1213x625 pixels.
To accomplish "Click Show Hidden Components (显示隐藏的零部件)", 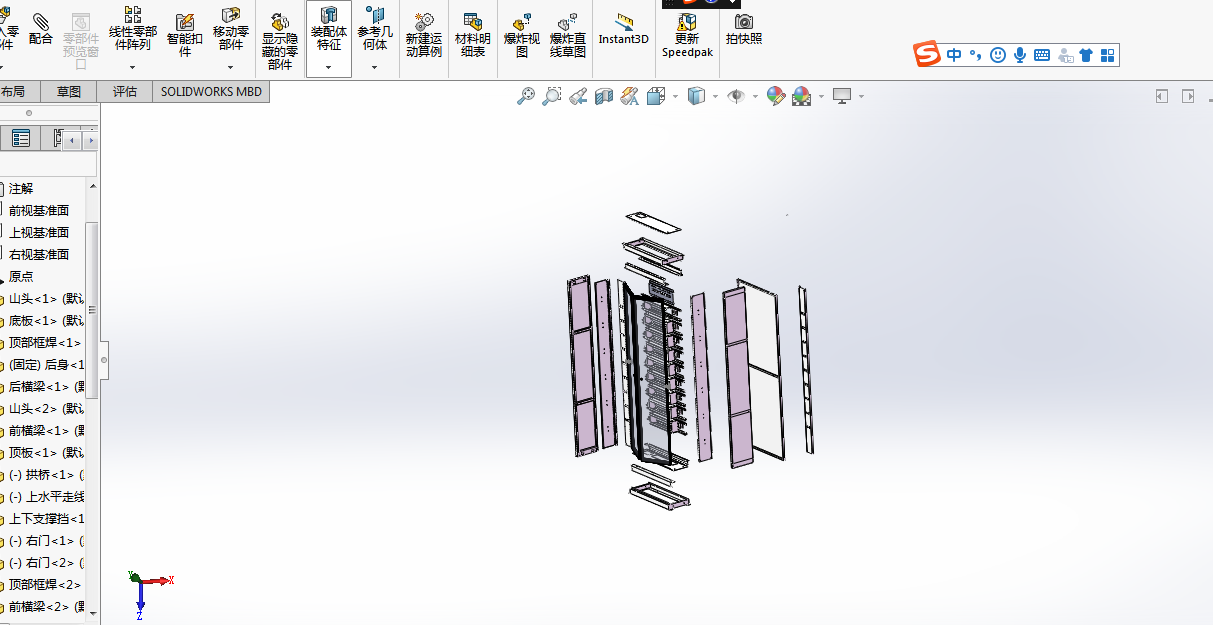I will tap(280, 42).
